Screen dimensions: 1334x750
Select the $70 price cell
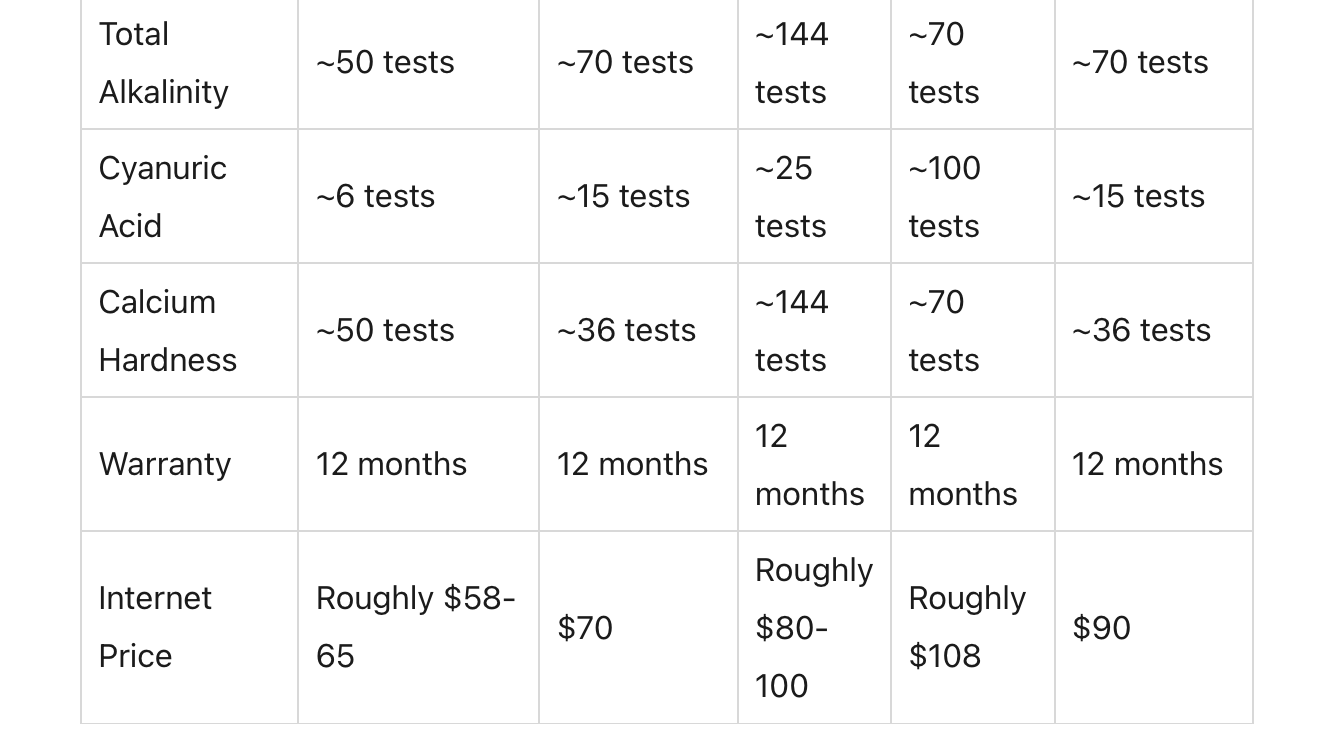638,627
